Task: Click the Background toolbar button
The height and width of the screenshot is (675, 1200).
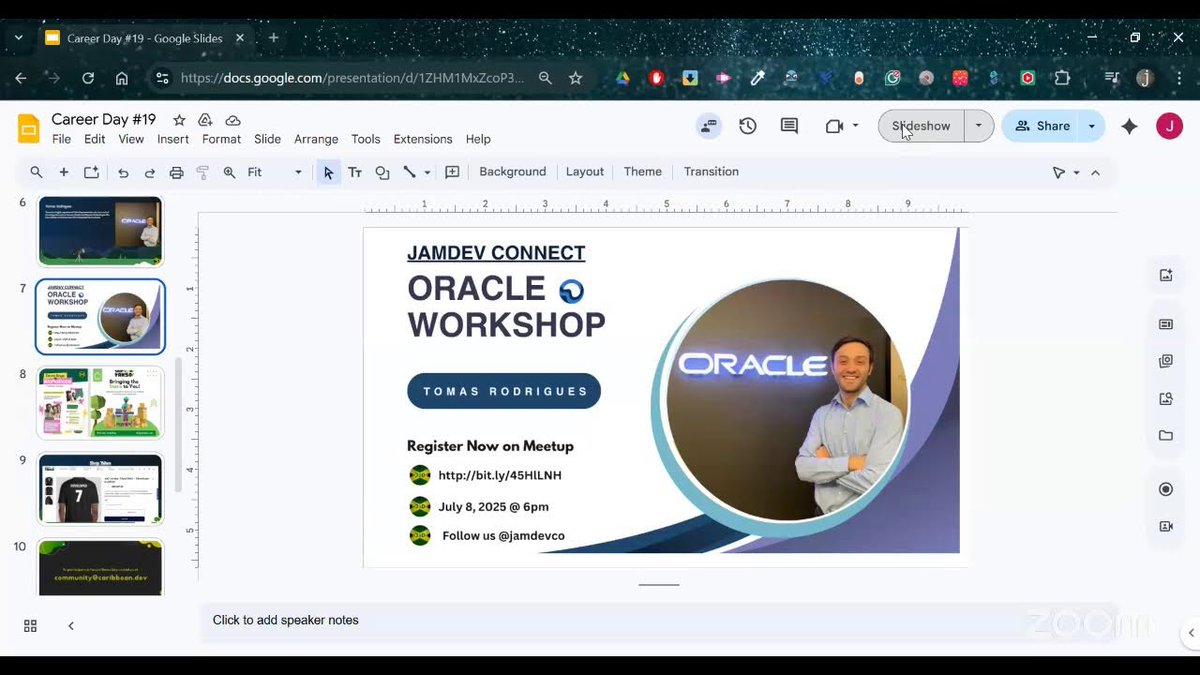Action: click(x=512, y=172)
